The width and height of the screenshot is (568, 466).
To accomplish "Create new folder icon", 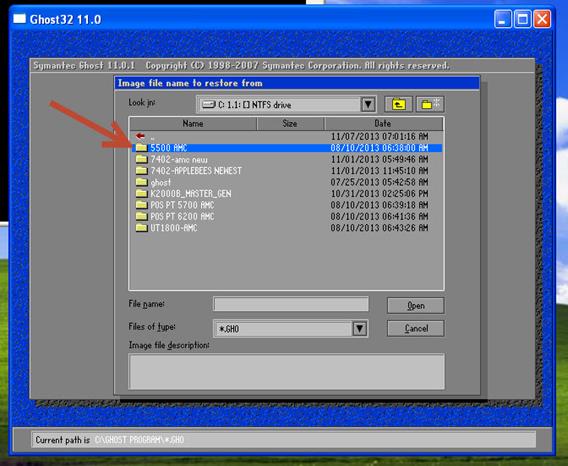I will click(430, 104).
